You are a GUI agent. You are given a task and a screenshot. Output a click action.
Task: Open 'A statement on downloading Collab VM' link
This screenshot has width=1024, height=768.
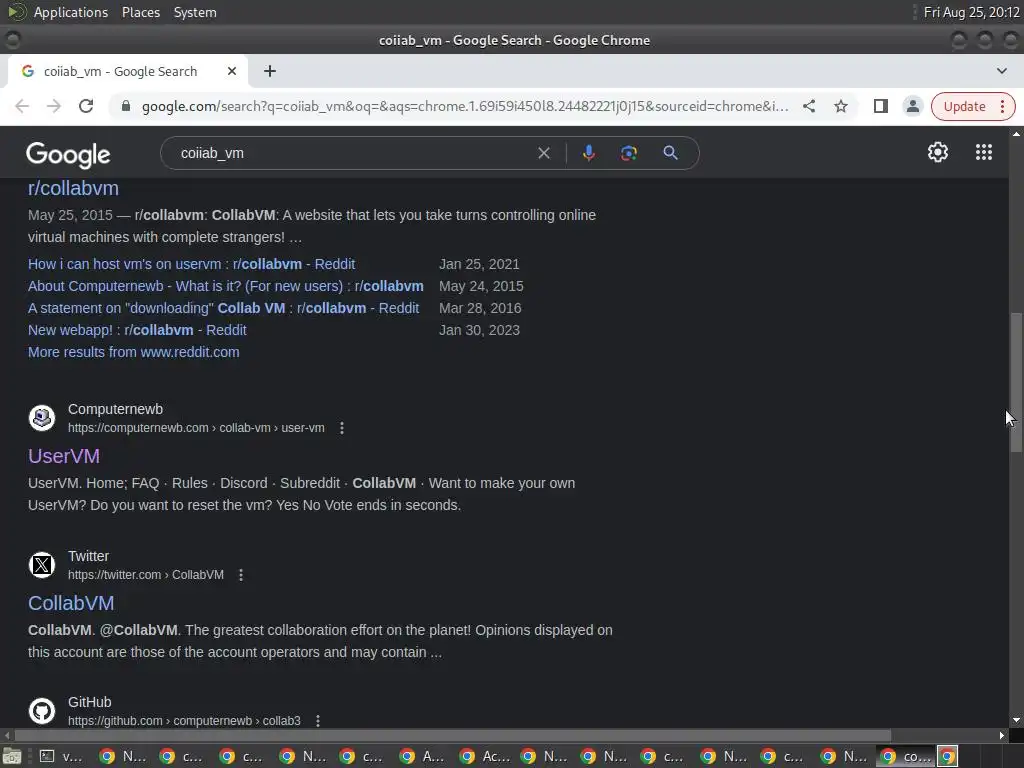[223, 308]
